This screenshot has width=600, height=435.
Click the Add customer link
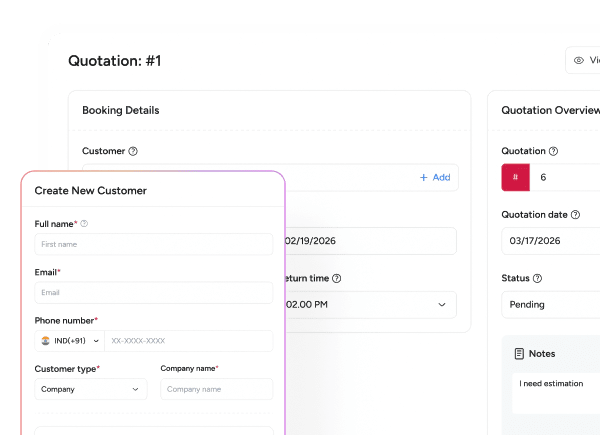tap(435, 178)
